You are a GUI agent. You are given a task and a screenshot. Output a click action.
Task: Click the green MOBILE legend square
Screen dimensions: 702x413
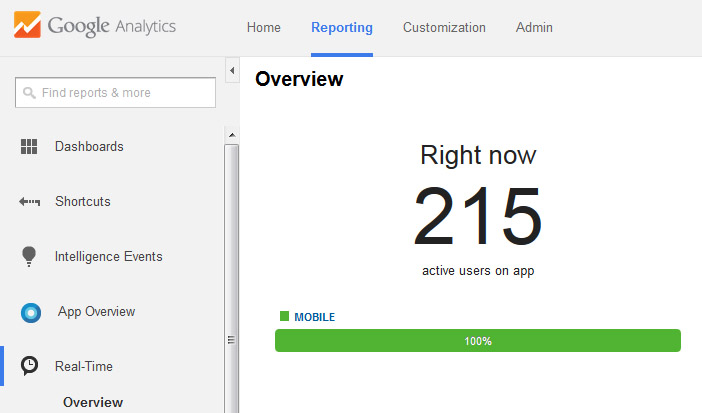tap(284, 316)
